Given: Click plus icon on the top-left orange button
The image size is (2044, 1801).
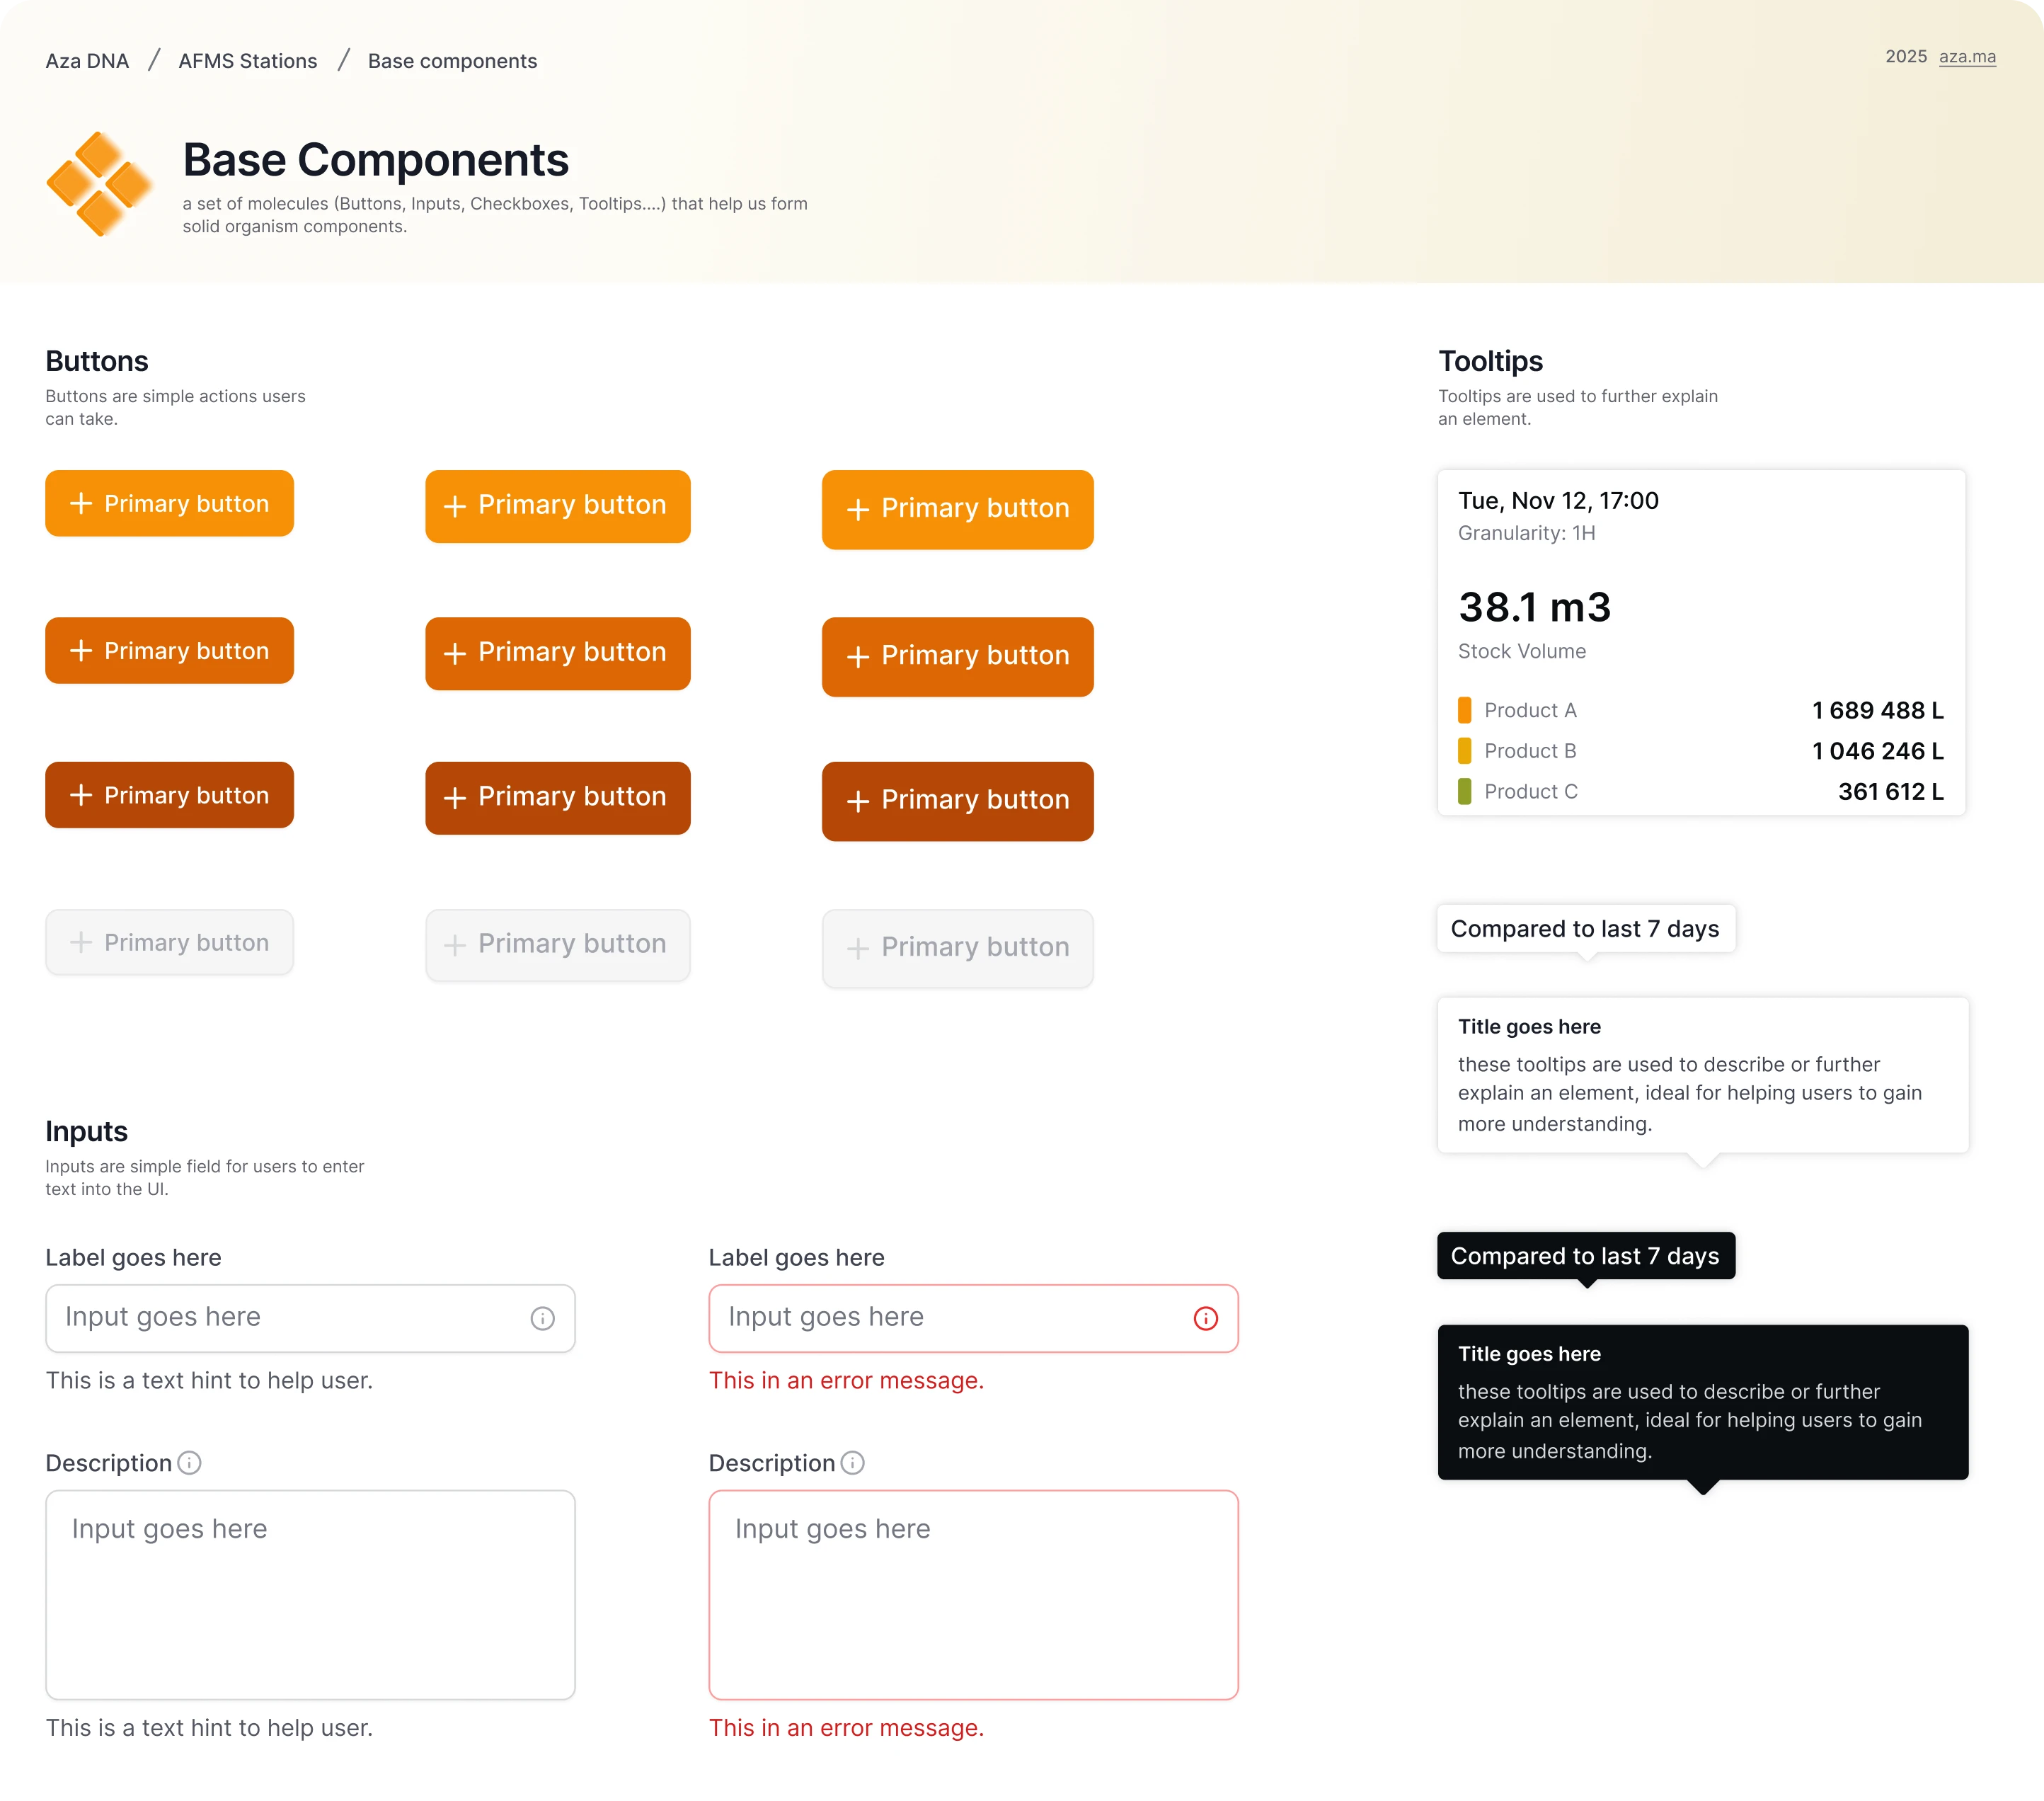Looking at the screenshot, I should pyautogui.click(x=81, y=503).
